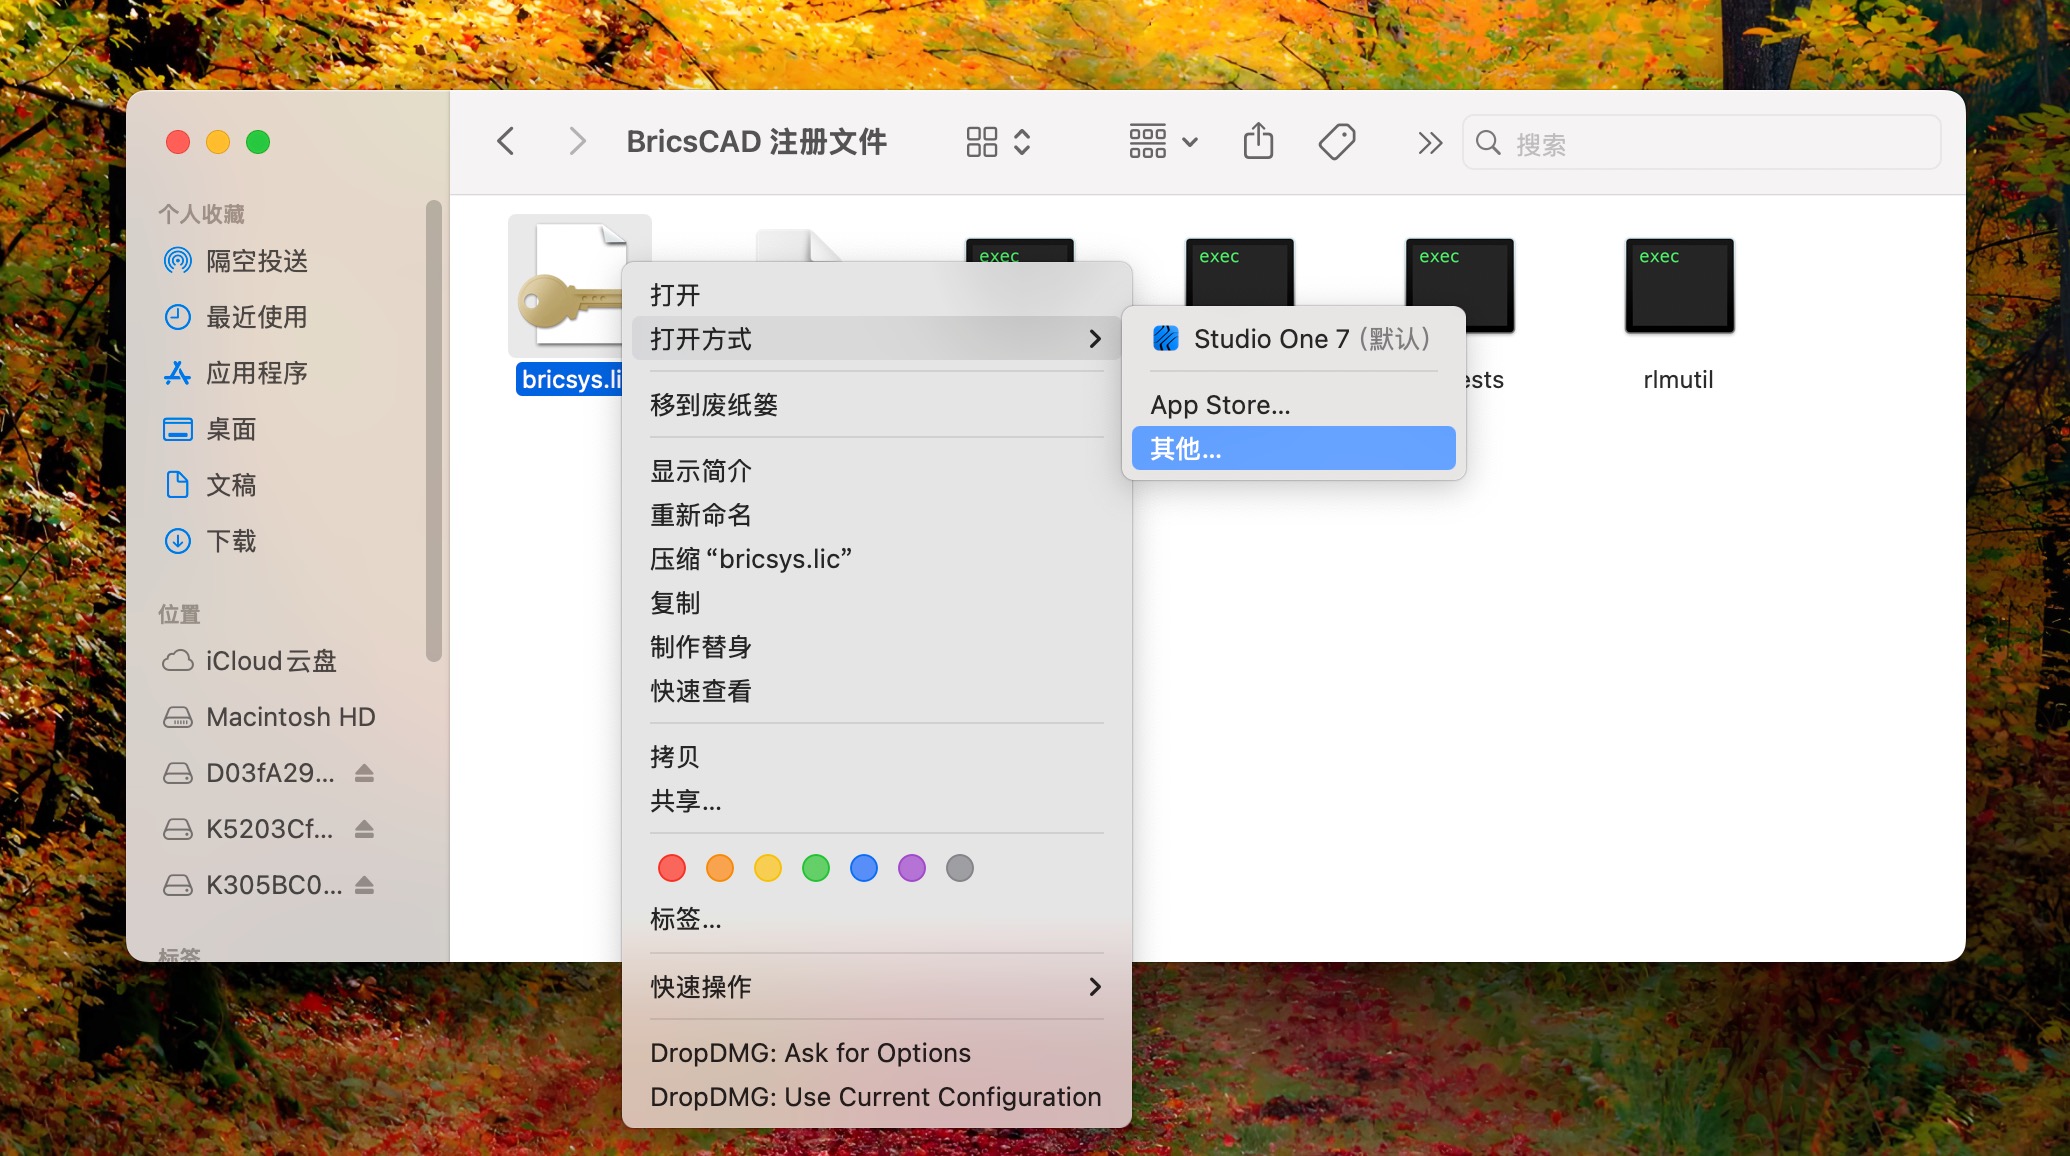
Task: Click the Share toolbar icon
Action: click(1258, 142)
